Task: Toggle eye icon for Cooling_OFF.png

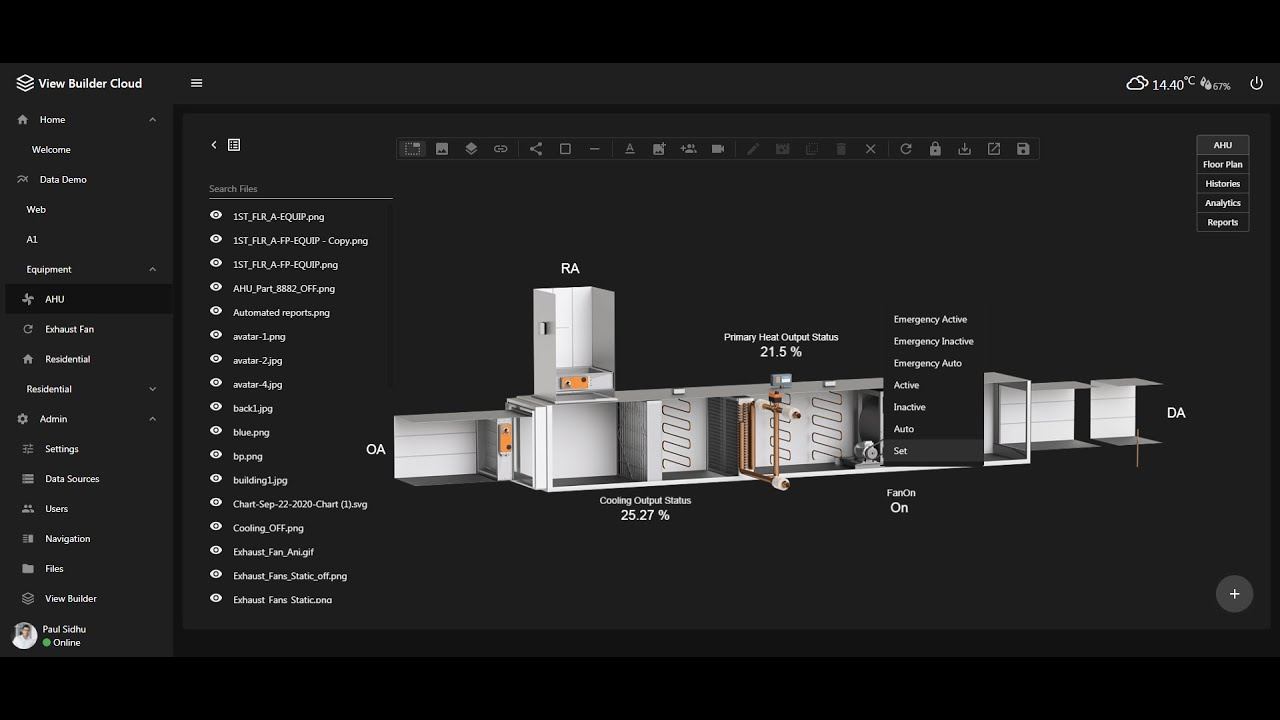Action: [x=216, y=527]
